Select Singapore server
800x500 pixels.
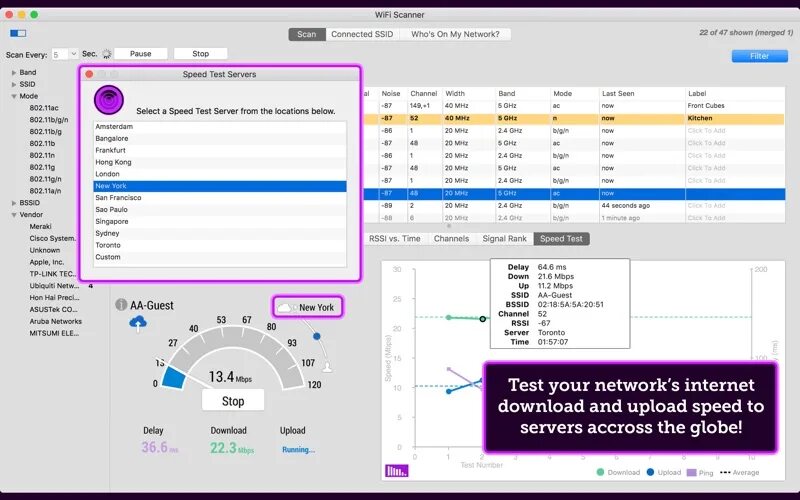coord(220,221)
